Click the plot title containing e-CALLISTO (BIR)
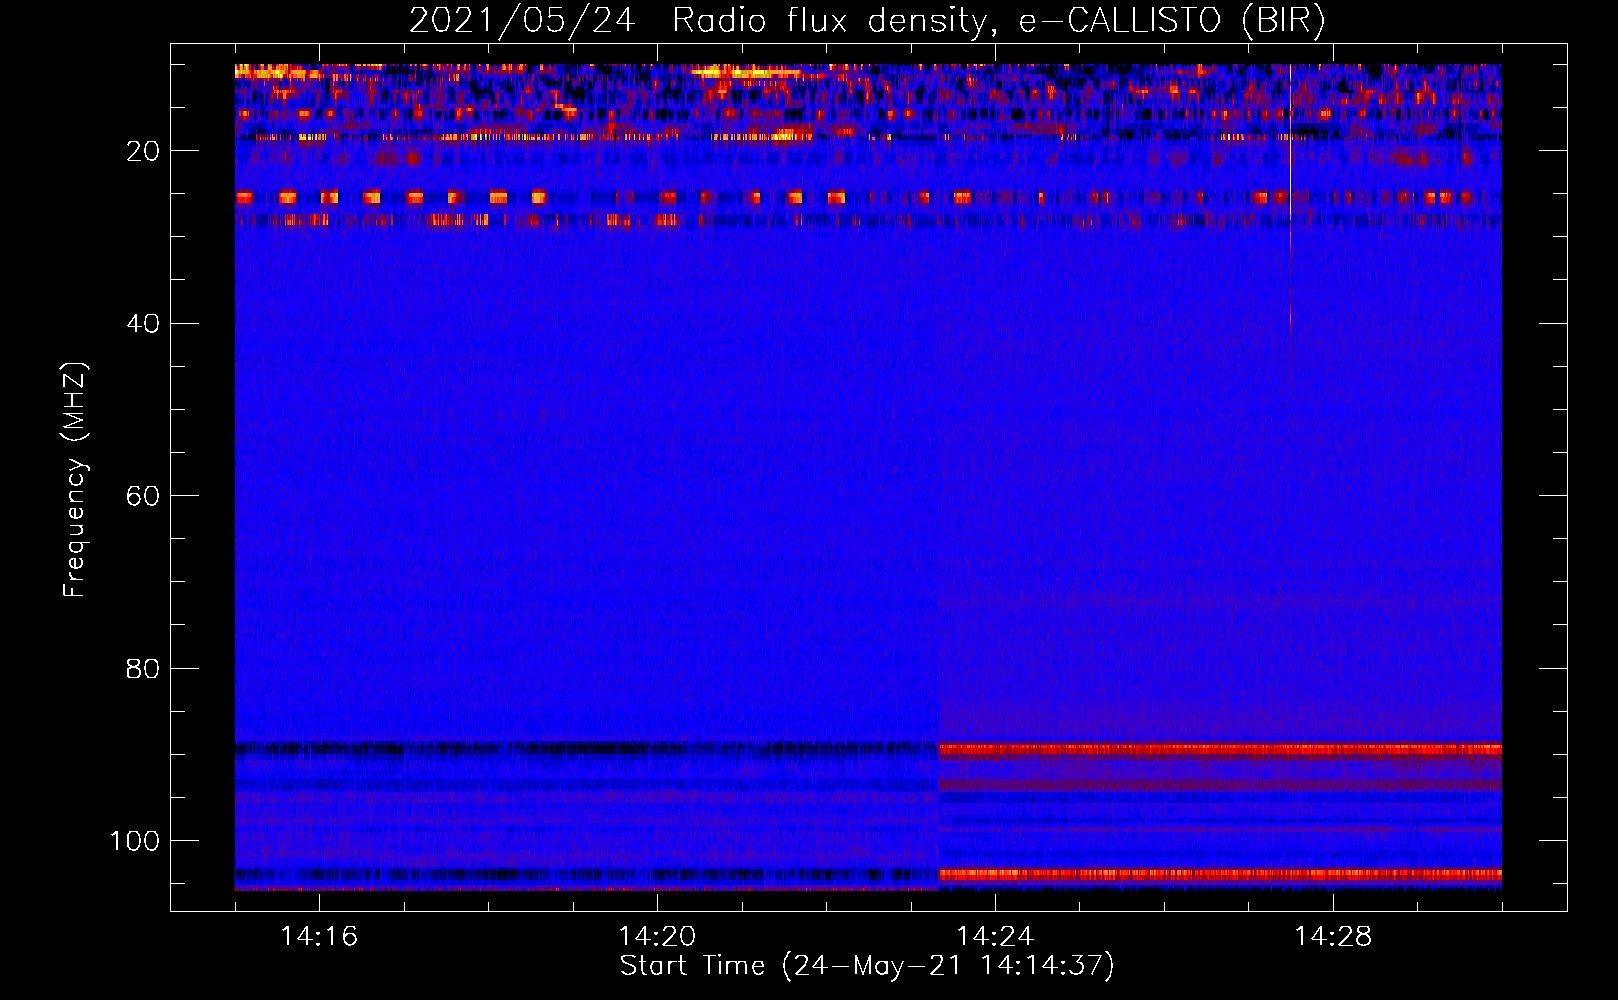Viewport: 1618px width, 1000px height. (867, 21)
